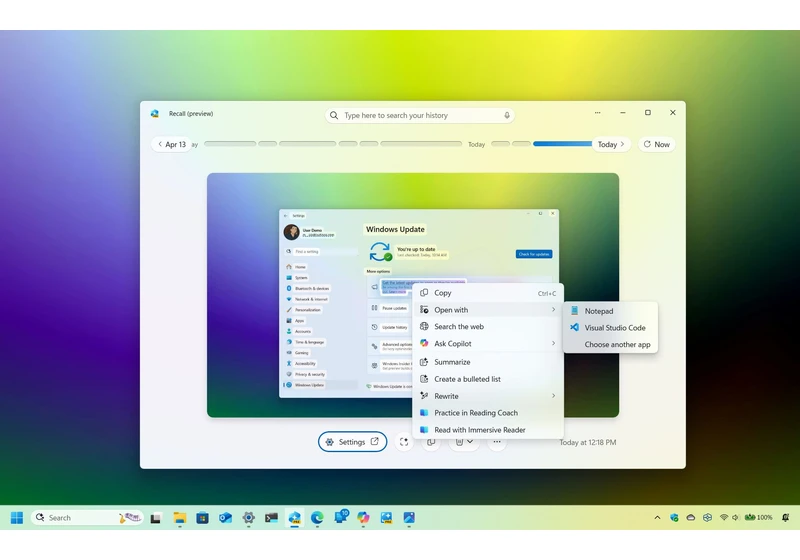Click the 'Windows Update' heading in the snapshot

point(395,229)
